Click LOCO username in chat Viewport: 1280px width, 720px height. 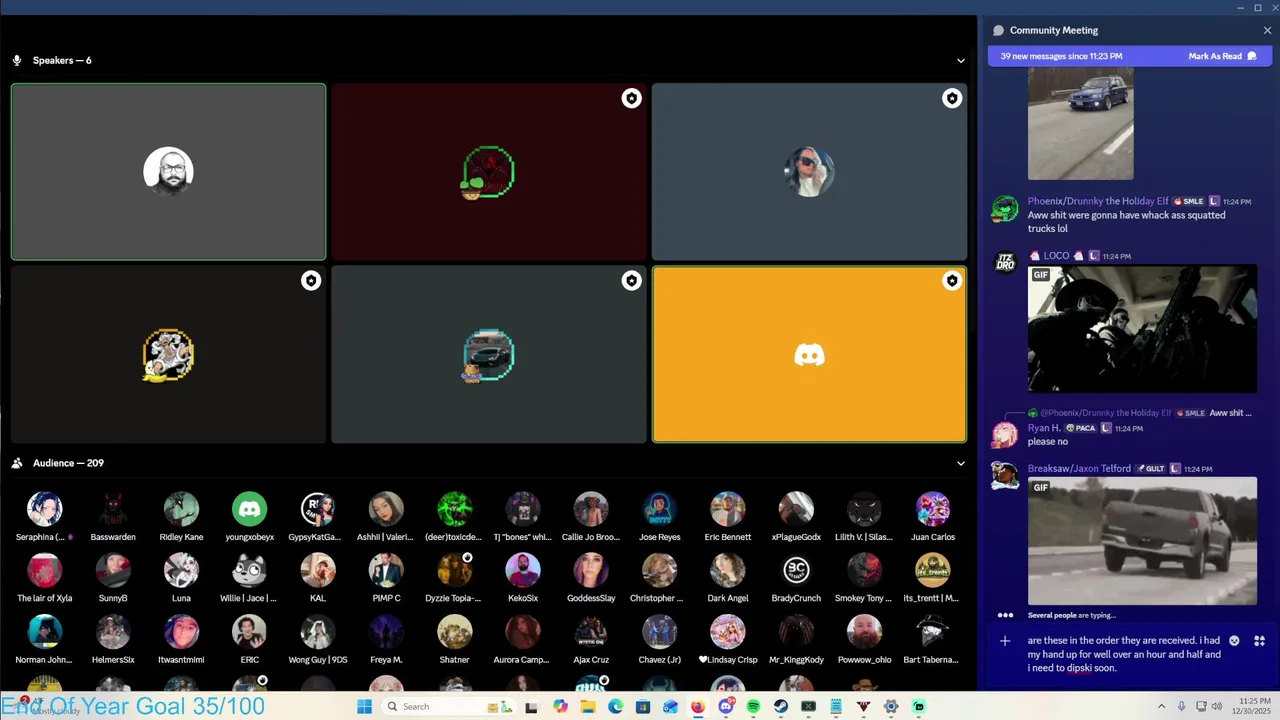pyautogui.click(x=1056, y=256)
